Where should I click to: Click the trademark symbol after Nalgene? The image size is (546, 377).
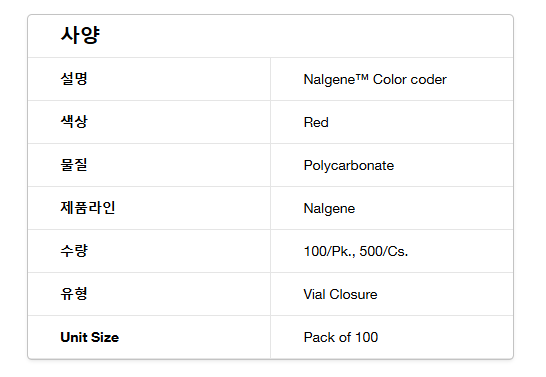(x=362, y=77)
